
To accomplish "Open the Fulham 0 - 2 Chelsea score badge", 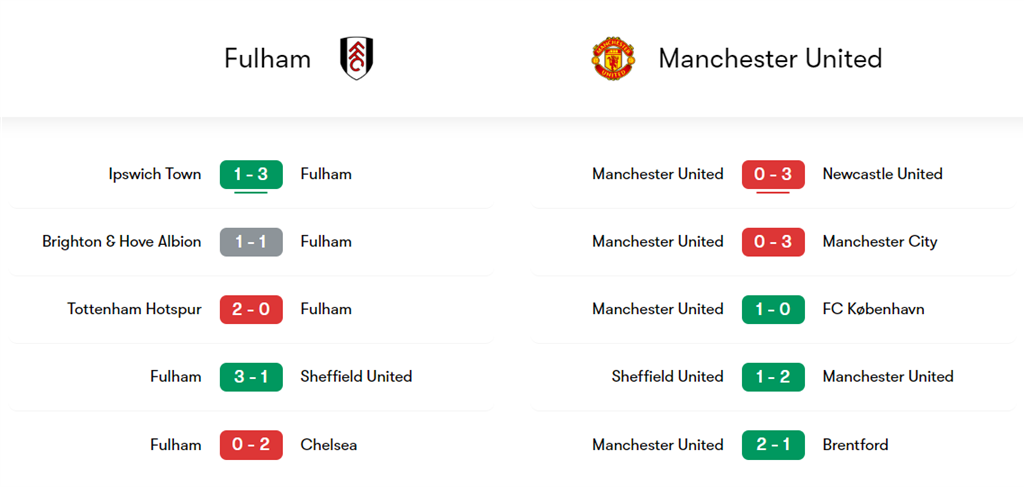I will [x=251, y=445].
